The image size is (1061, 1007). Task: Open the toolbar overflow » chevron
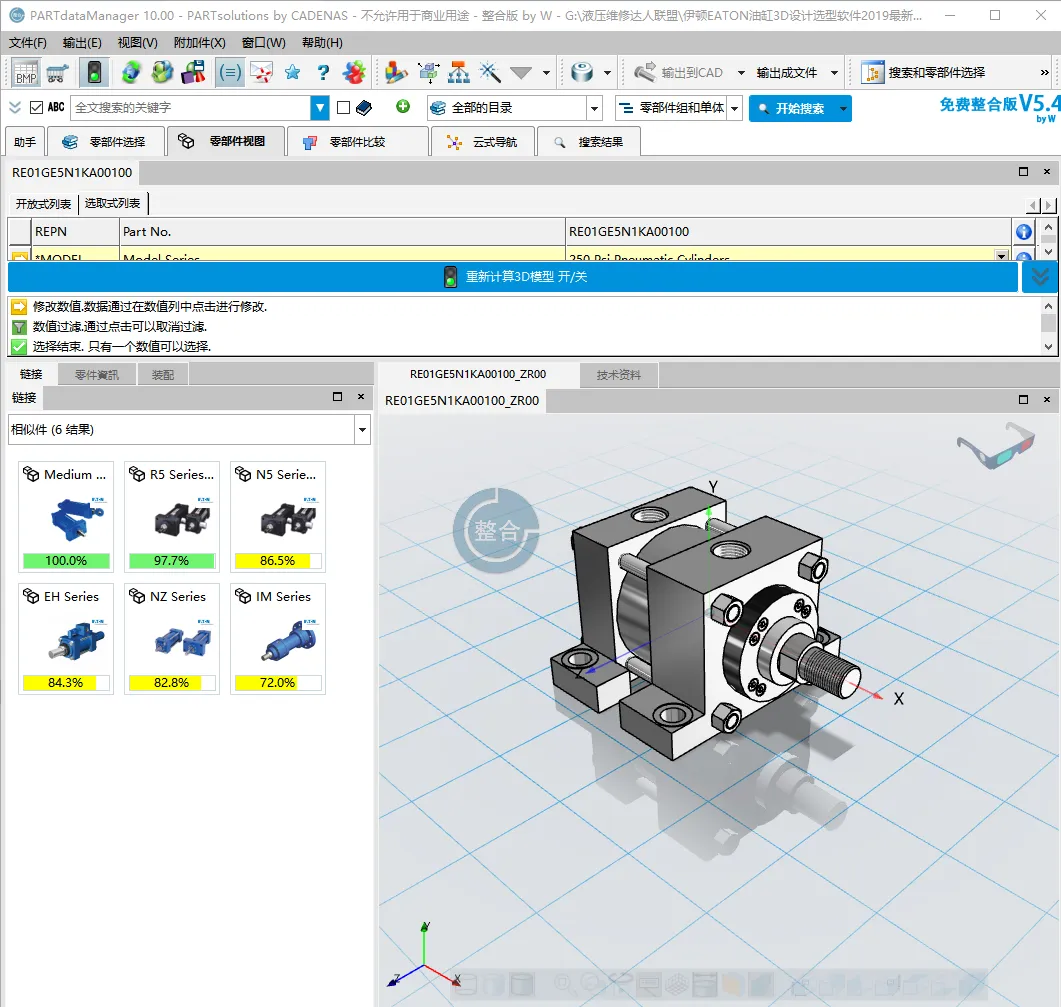[x=1045, y=72]
